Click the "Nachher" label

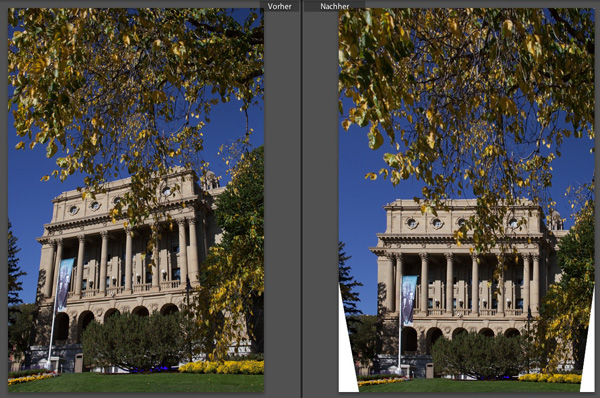pos(334,6)
